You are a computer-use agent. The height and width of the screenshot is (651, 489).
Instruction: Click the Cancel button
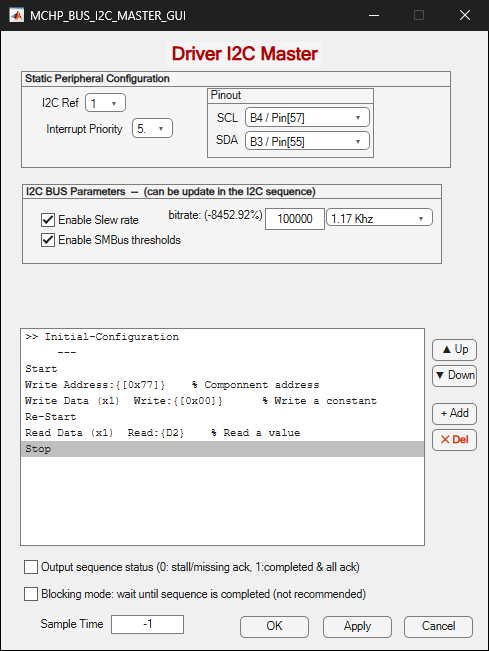(x=438, y=626)
